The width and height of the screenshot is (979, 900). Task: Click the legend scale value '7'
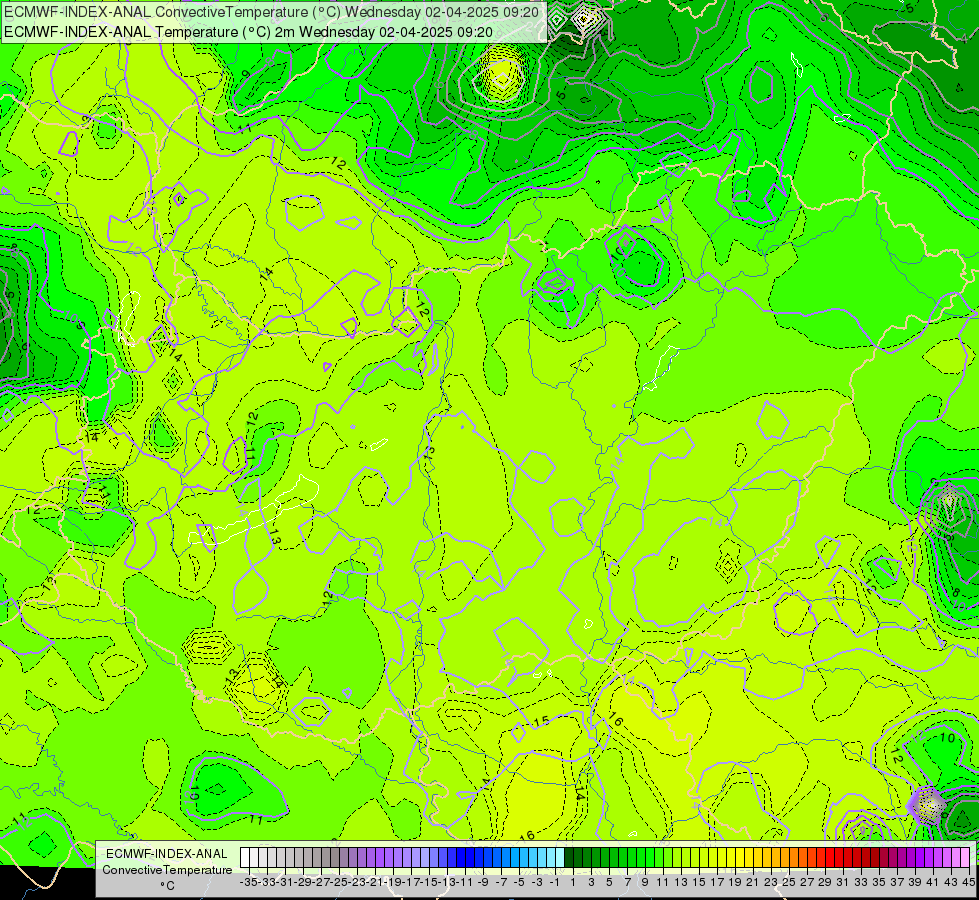coord(627,882)
